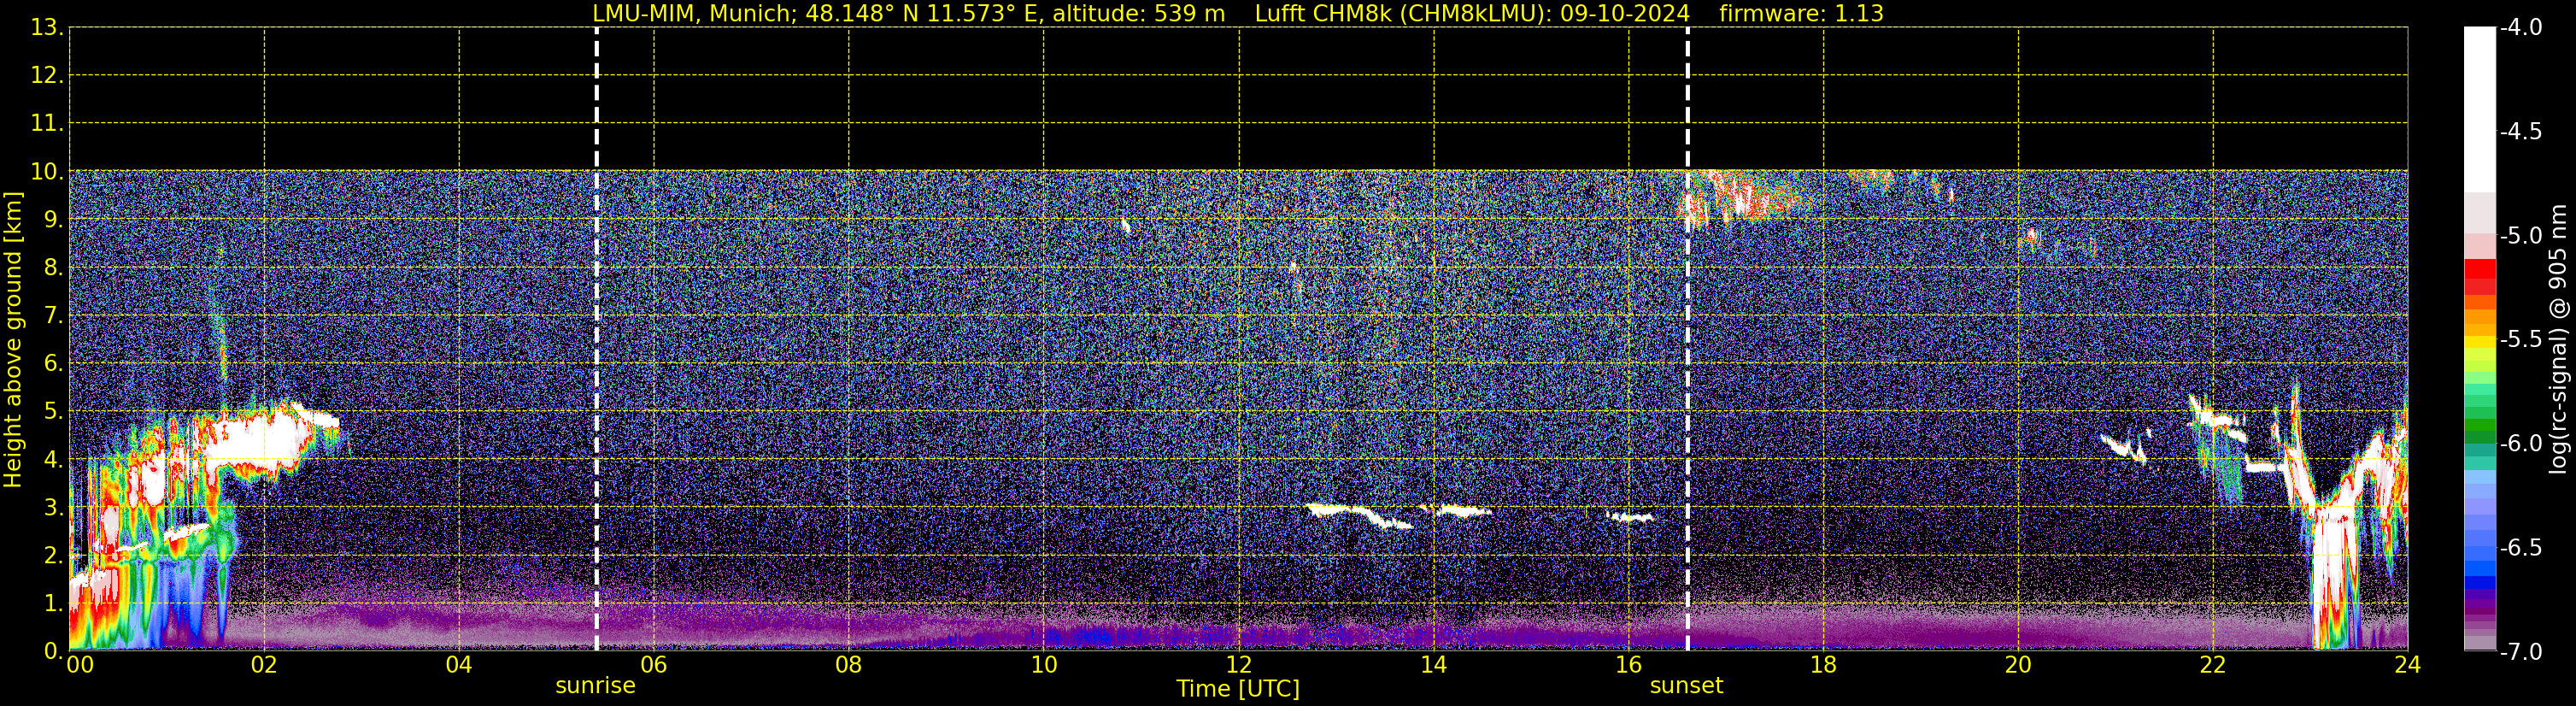This screenshot has height=706, width=2576.
Task: Click the '6.' height tick label
Action: point(54,363)
